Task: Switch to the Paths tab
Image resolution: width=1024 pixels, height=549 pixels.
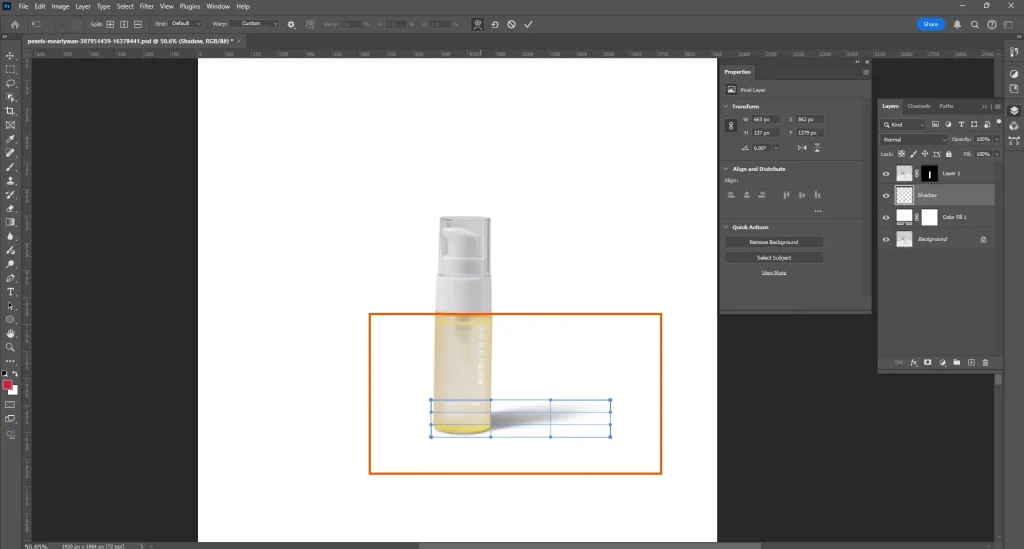Action: coord(946,106)
